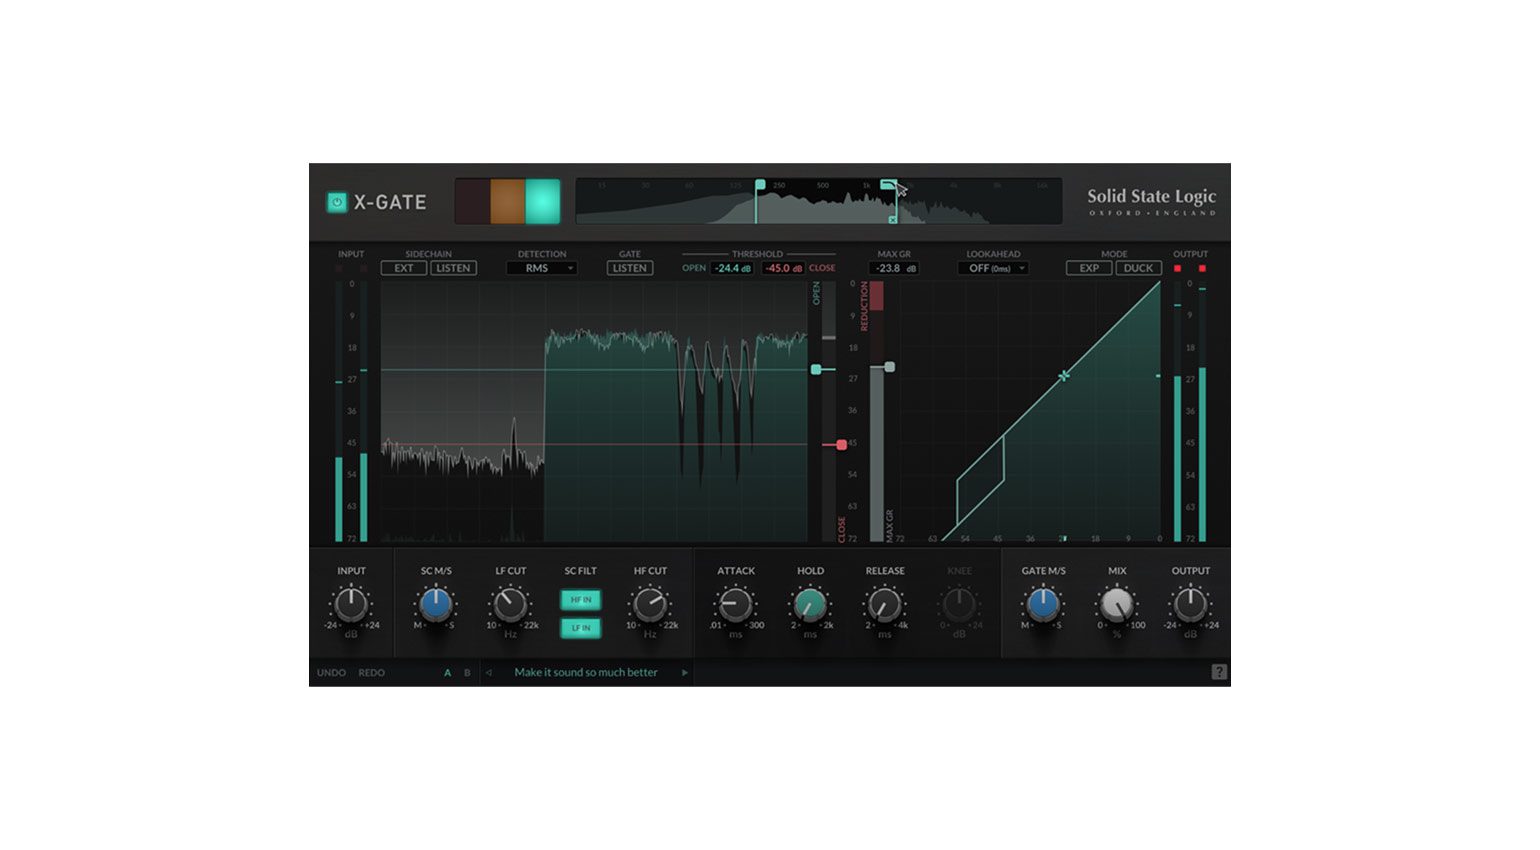Toggle the external sidechain EXT button

pos(402,267)
